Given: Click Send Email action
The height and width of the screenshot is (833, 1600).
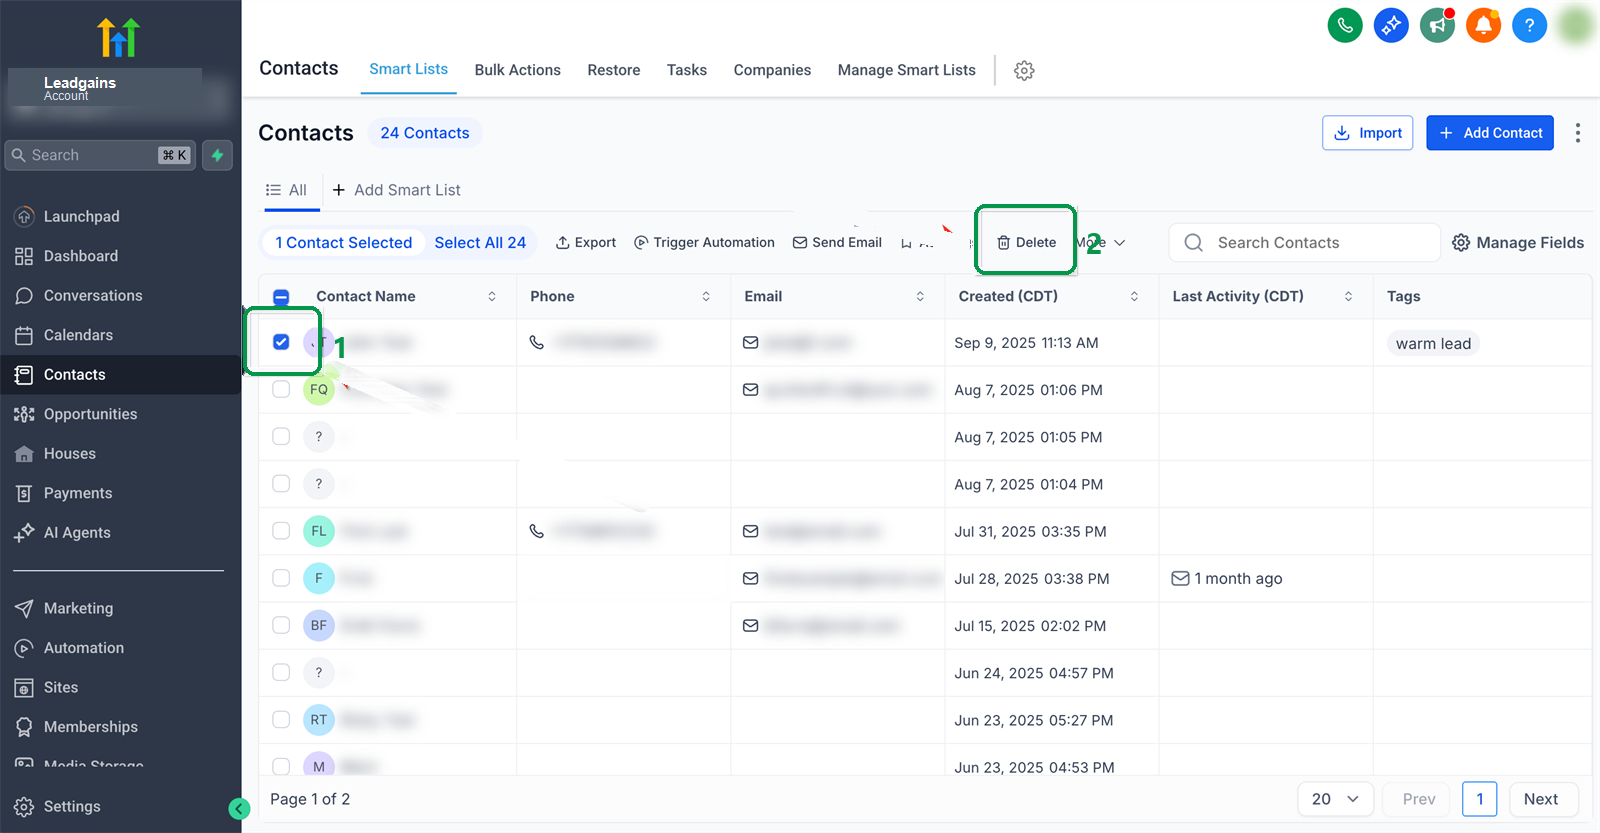Looking at the screenshot, I should tap(837, 242).
